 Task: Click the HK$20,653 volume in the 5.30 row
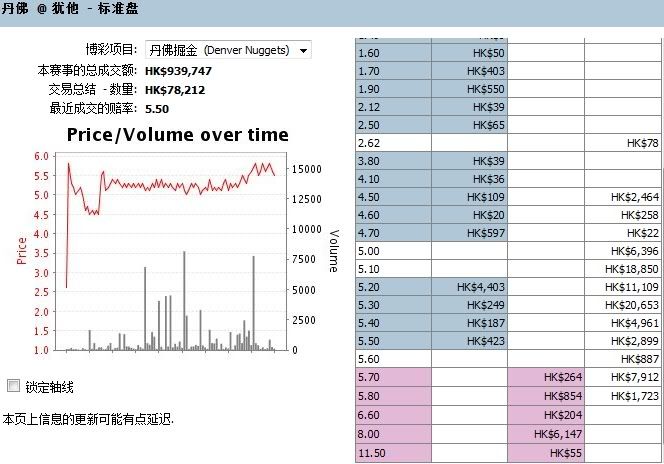coord(627,305)
